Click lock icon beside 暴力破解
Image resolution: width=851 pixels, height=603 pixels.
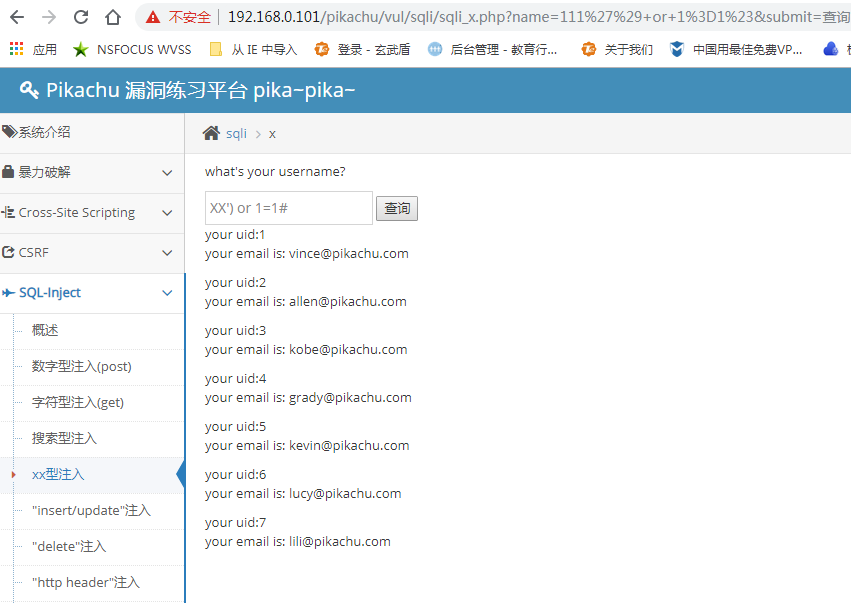click(x=8, y=172)
